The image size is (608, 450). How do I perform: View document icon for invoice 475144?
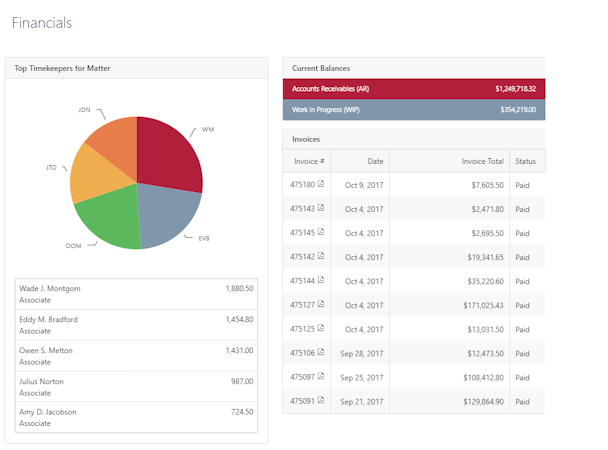[321, 280]
